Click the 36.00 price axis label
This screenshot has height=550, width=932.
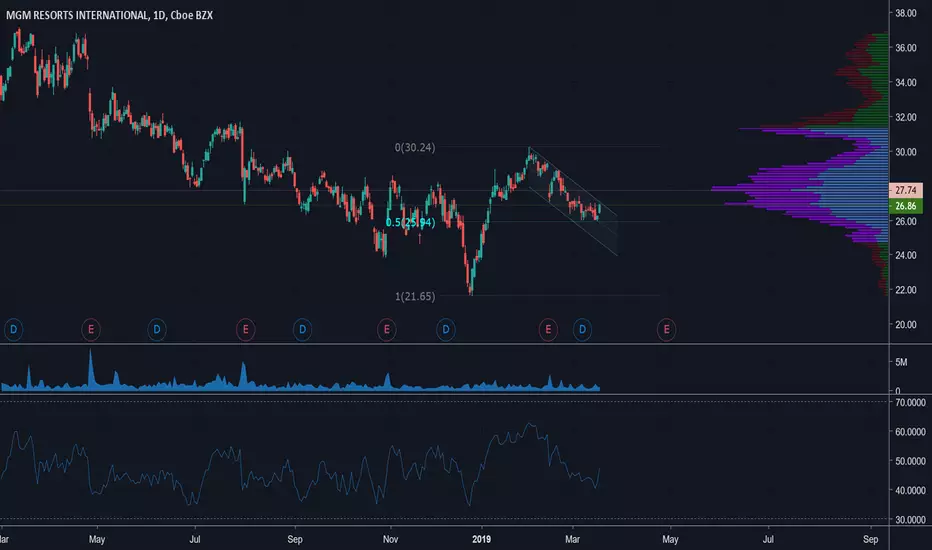(906, 48)
